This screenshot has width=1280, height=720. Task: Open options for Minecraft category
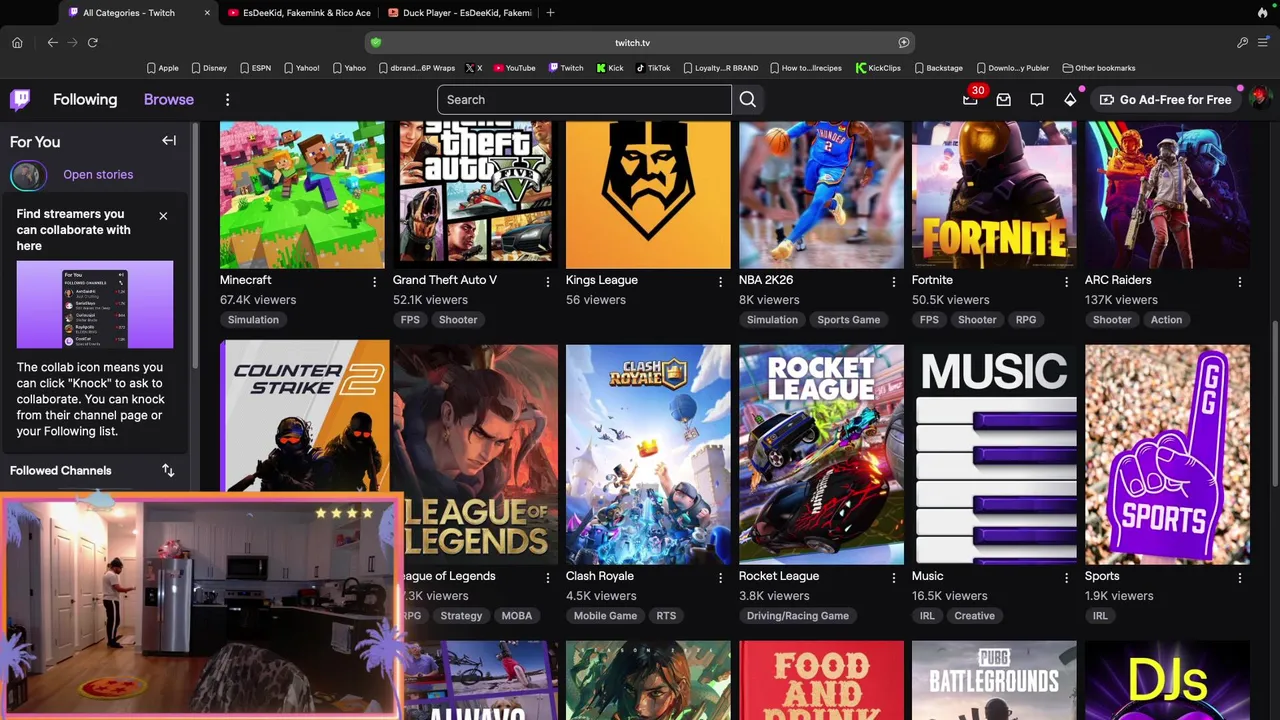375,282
